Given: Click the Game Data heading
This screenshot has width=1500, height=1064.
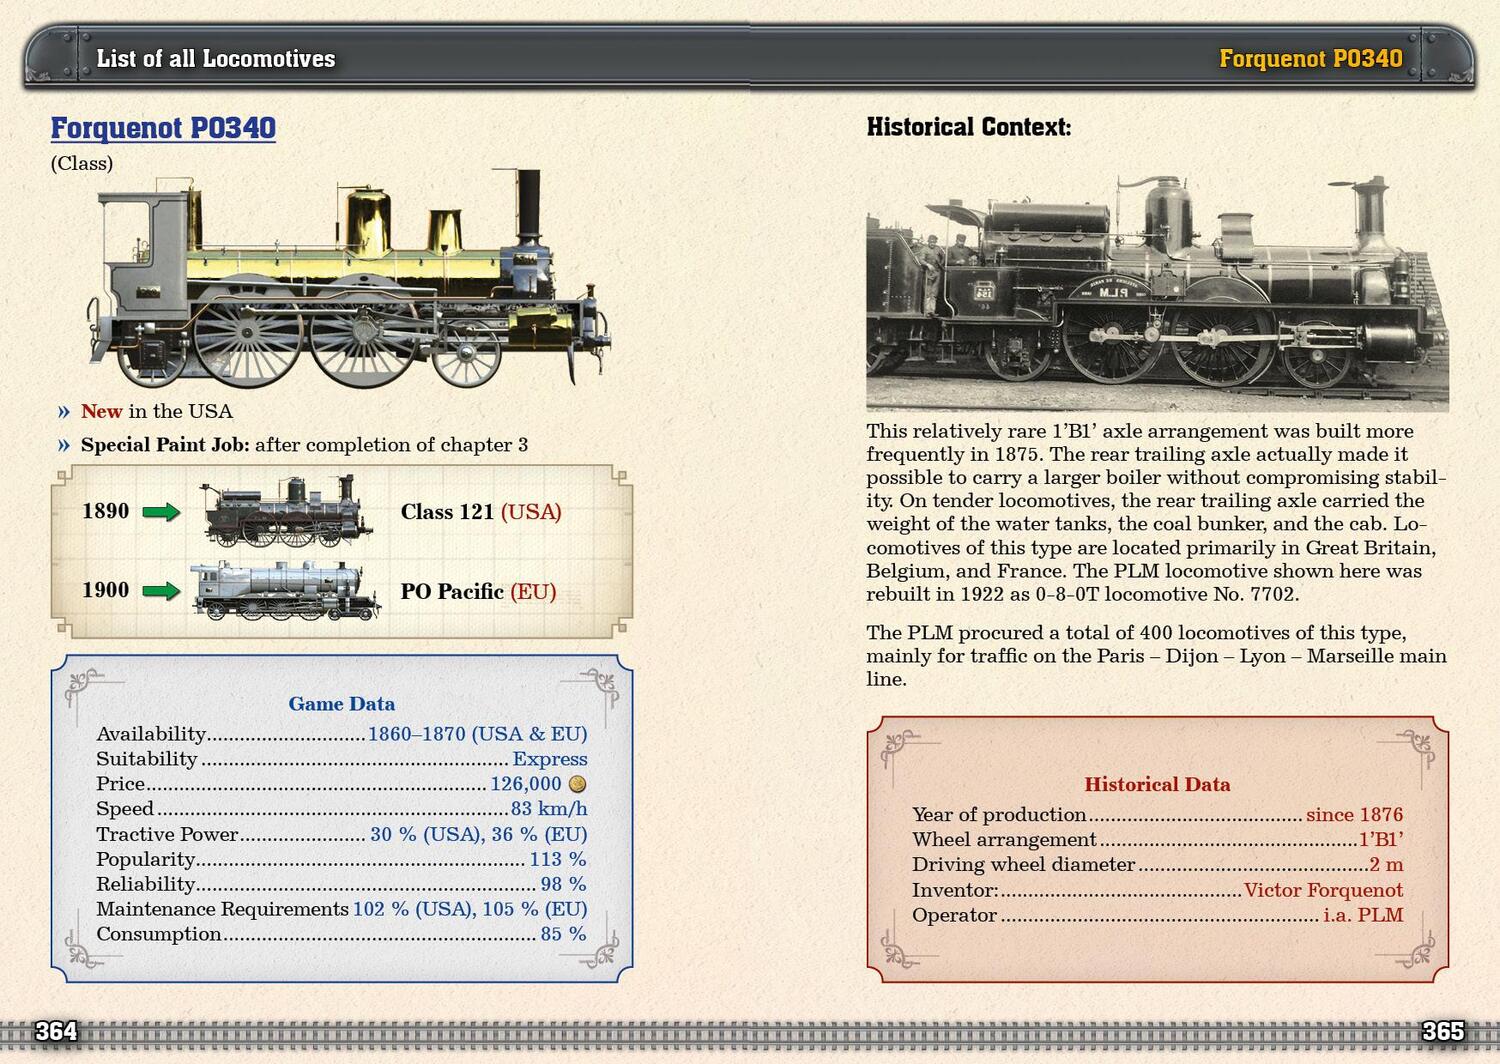Looking at the screenshot, I should pos(341,704).
